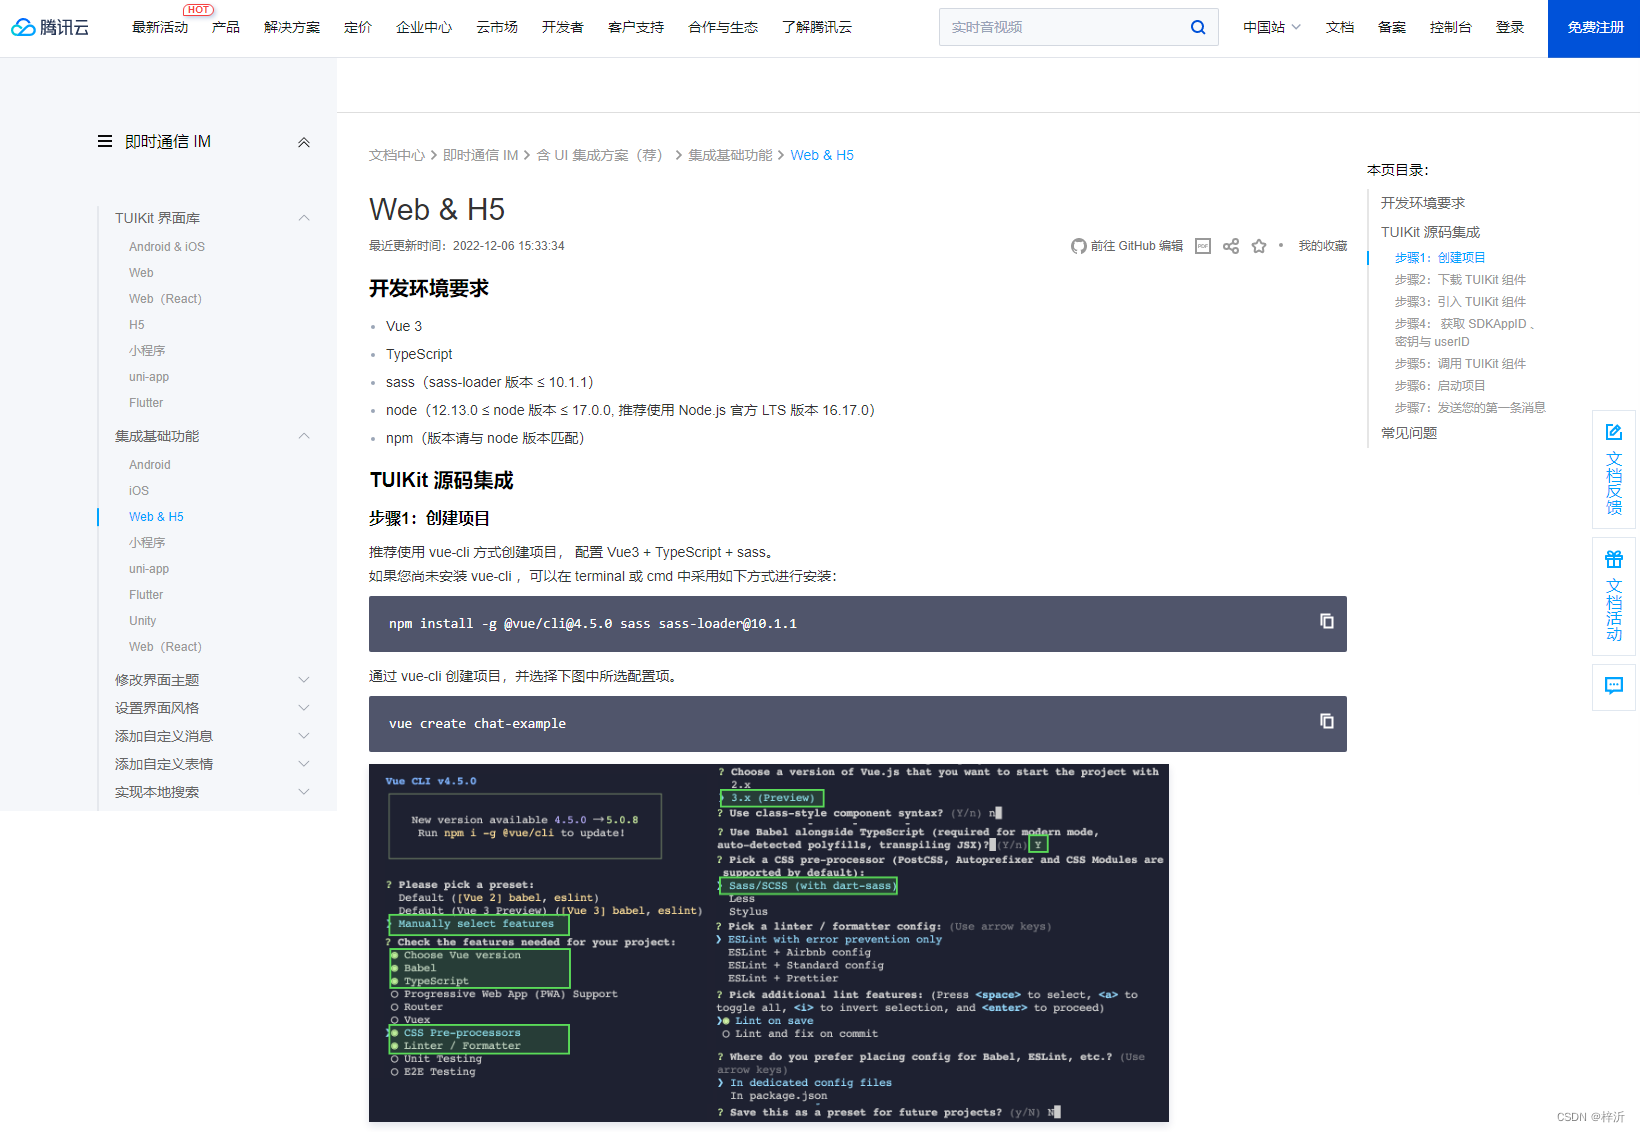The height and width of the screenshot is (1132, 1640).
Task: Collapse the 集成基础功能 section
Action: point(304,436)
